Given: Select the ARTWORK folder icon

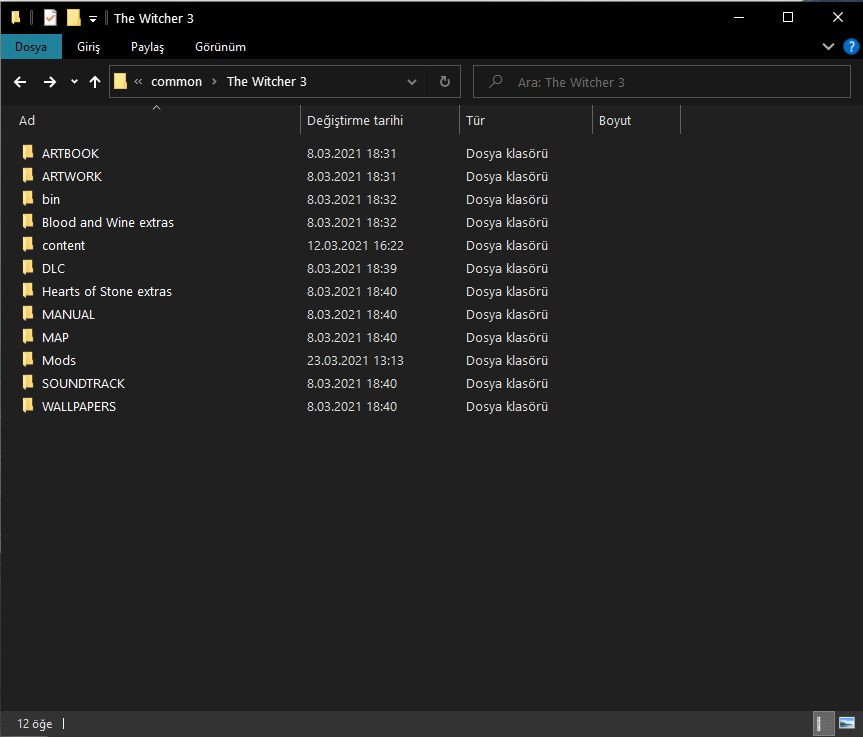Looking at the screenshot, I should point(28,176).
